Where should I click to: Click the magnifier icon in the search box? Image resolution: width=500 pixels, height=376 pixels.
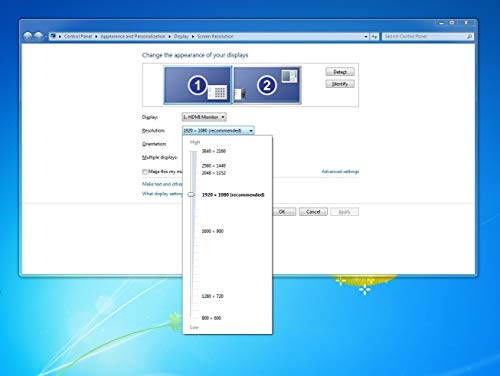tap(469, 36)
